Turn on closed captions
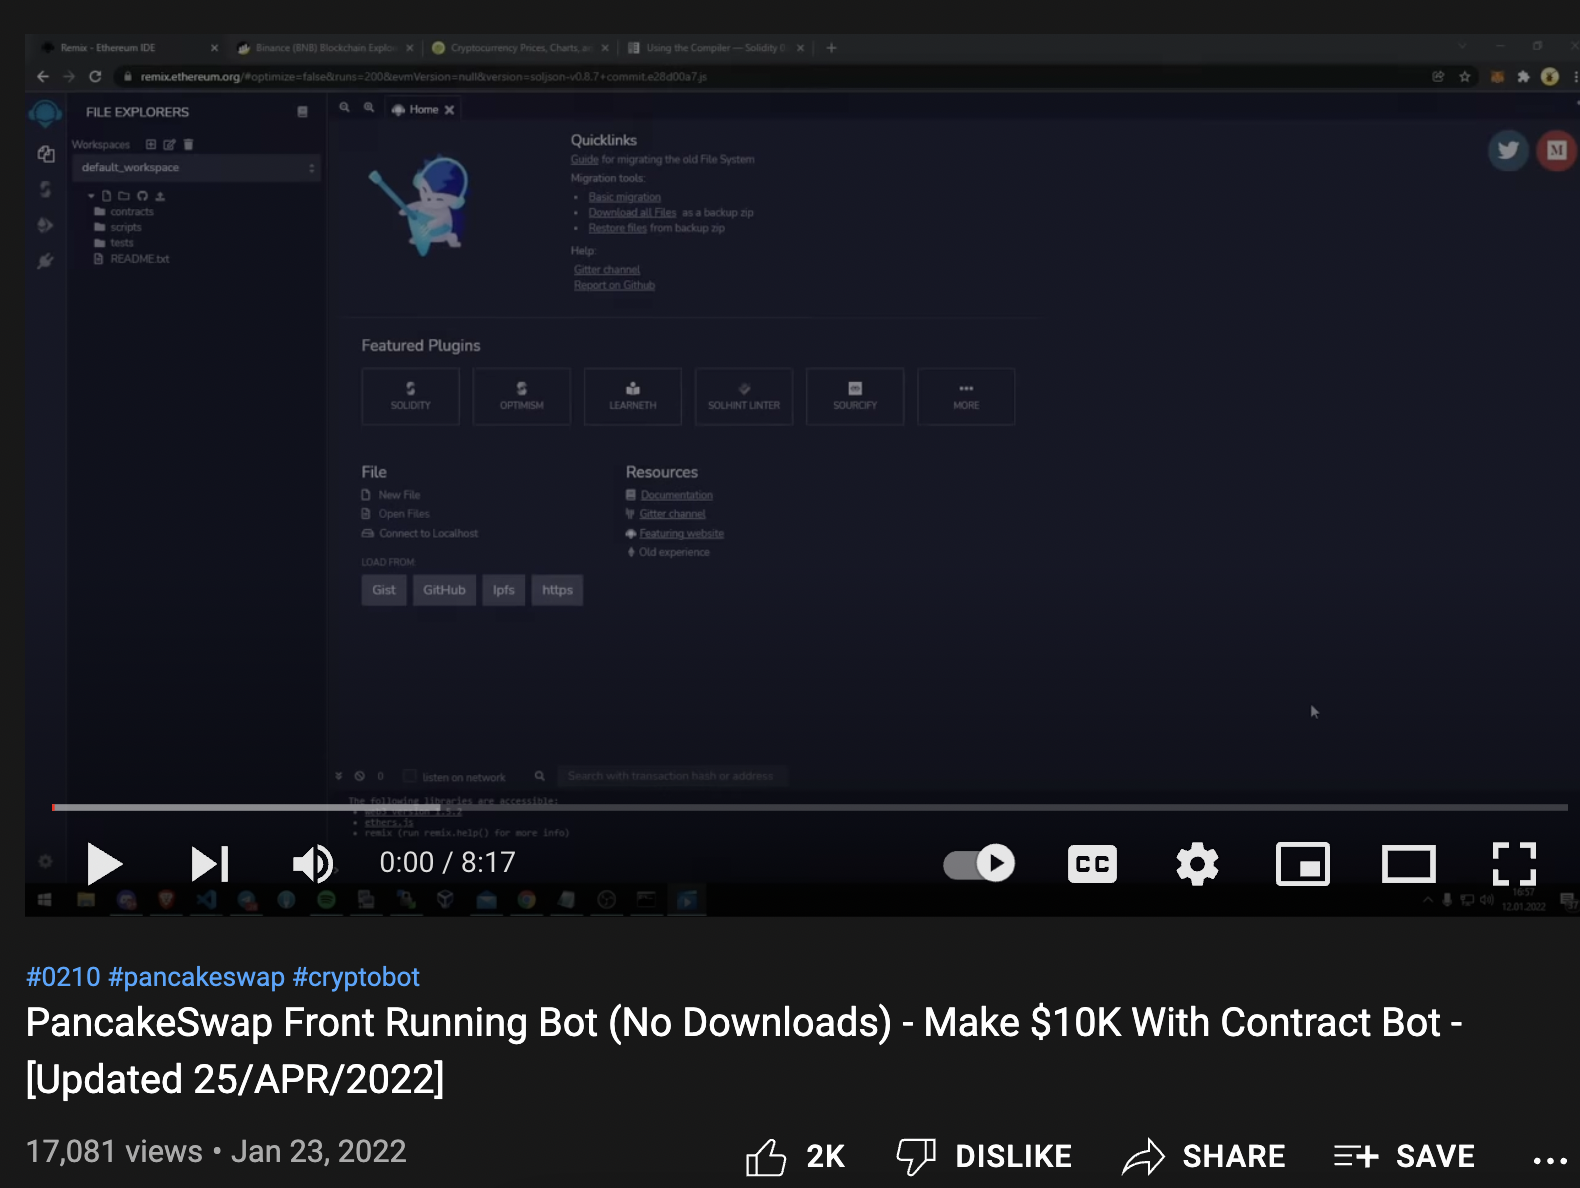Viewport: 1580px width, 1188px height. pyautogui.click(x=1092, y=864)
